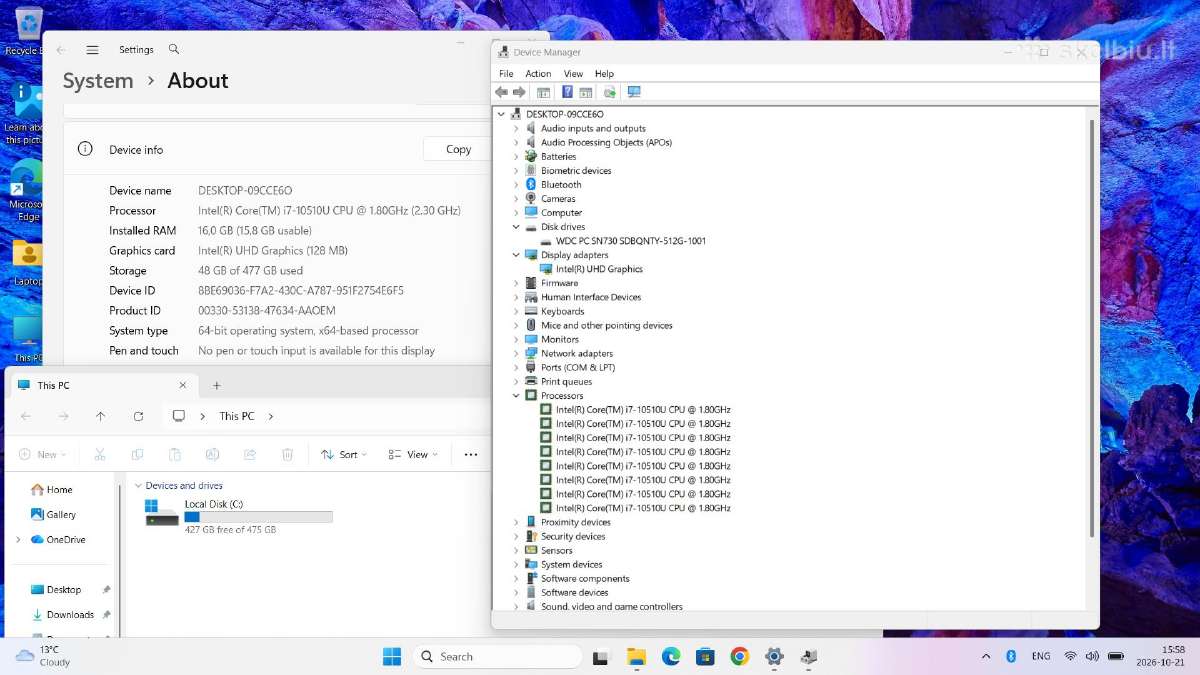1200x675 pixels.
Task: Click Windows Start button
Action: click(392, 656)
